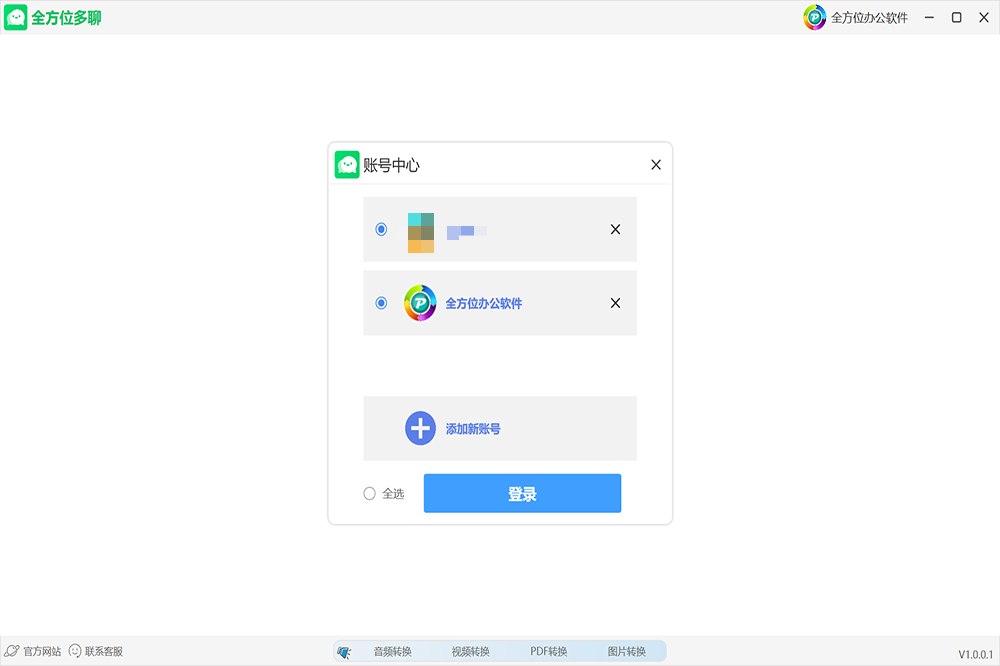Click the blue plus add-account icon
This screenshot has height=666, width=1000.
[x=420, y=428]
